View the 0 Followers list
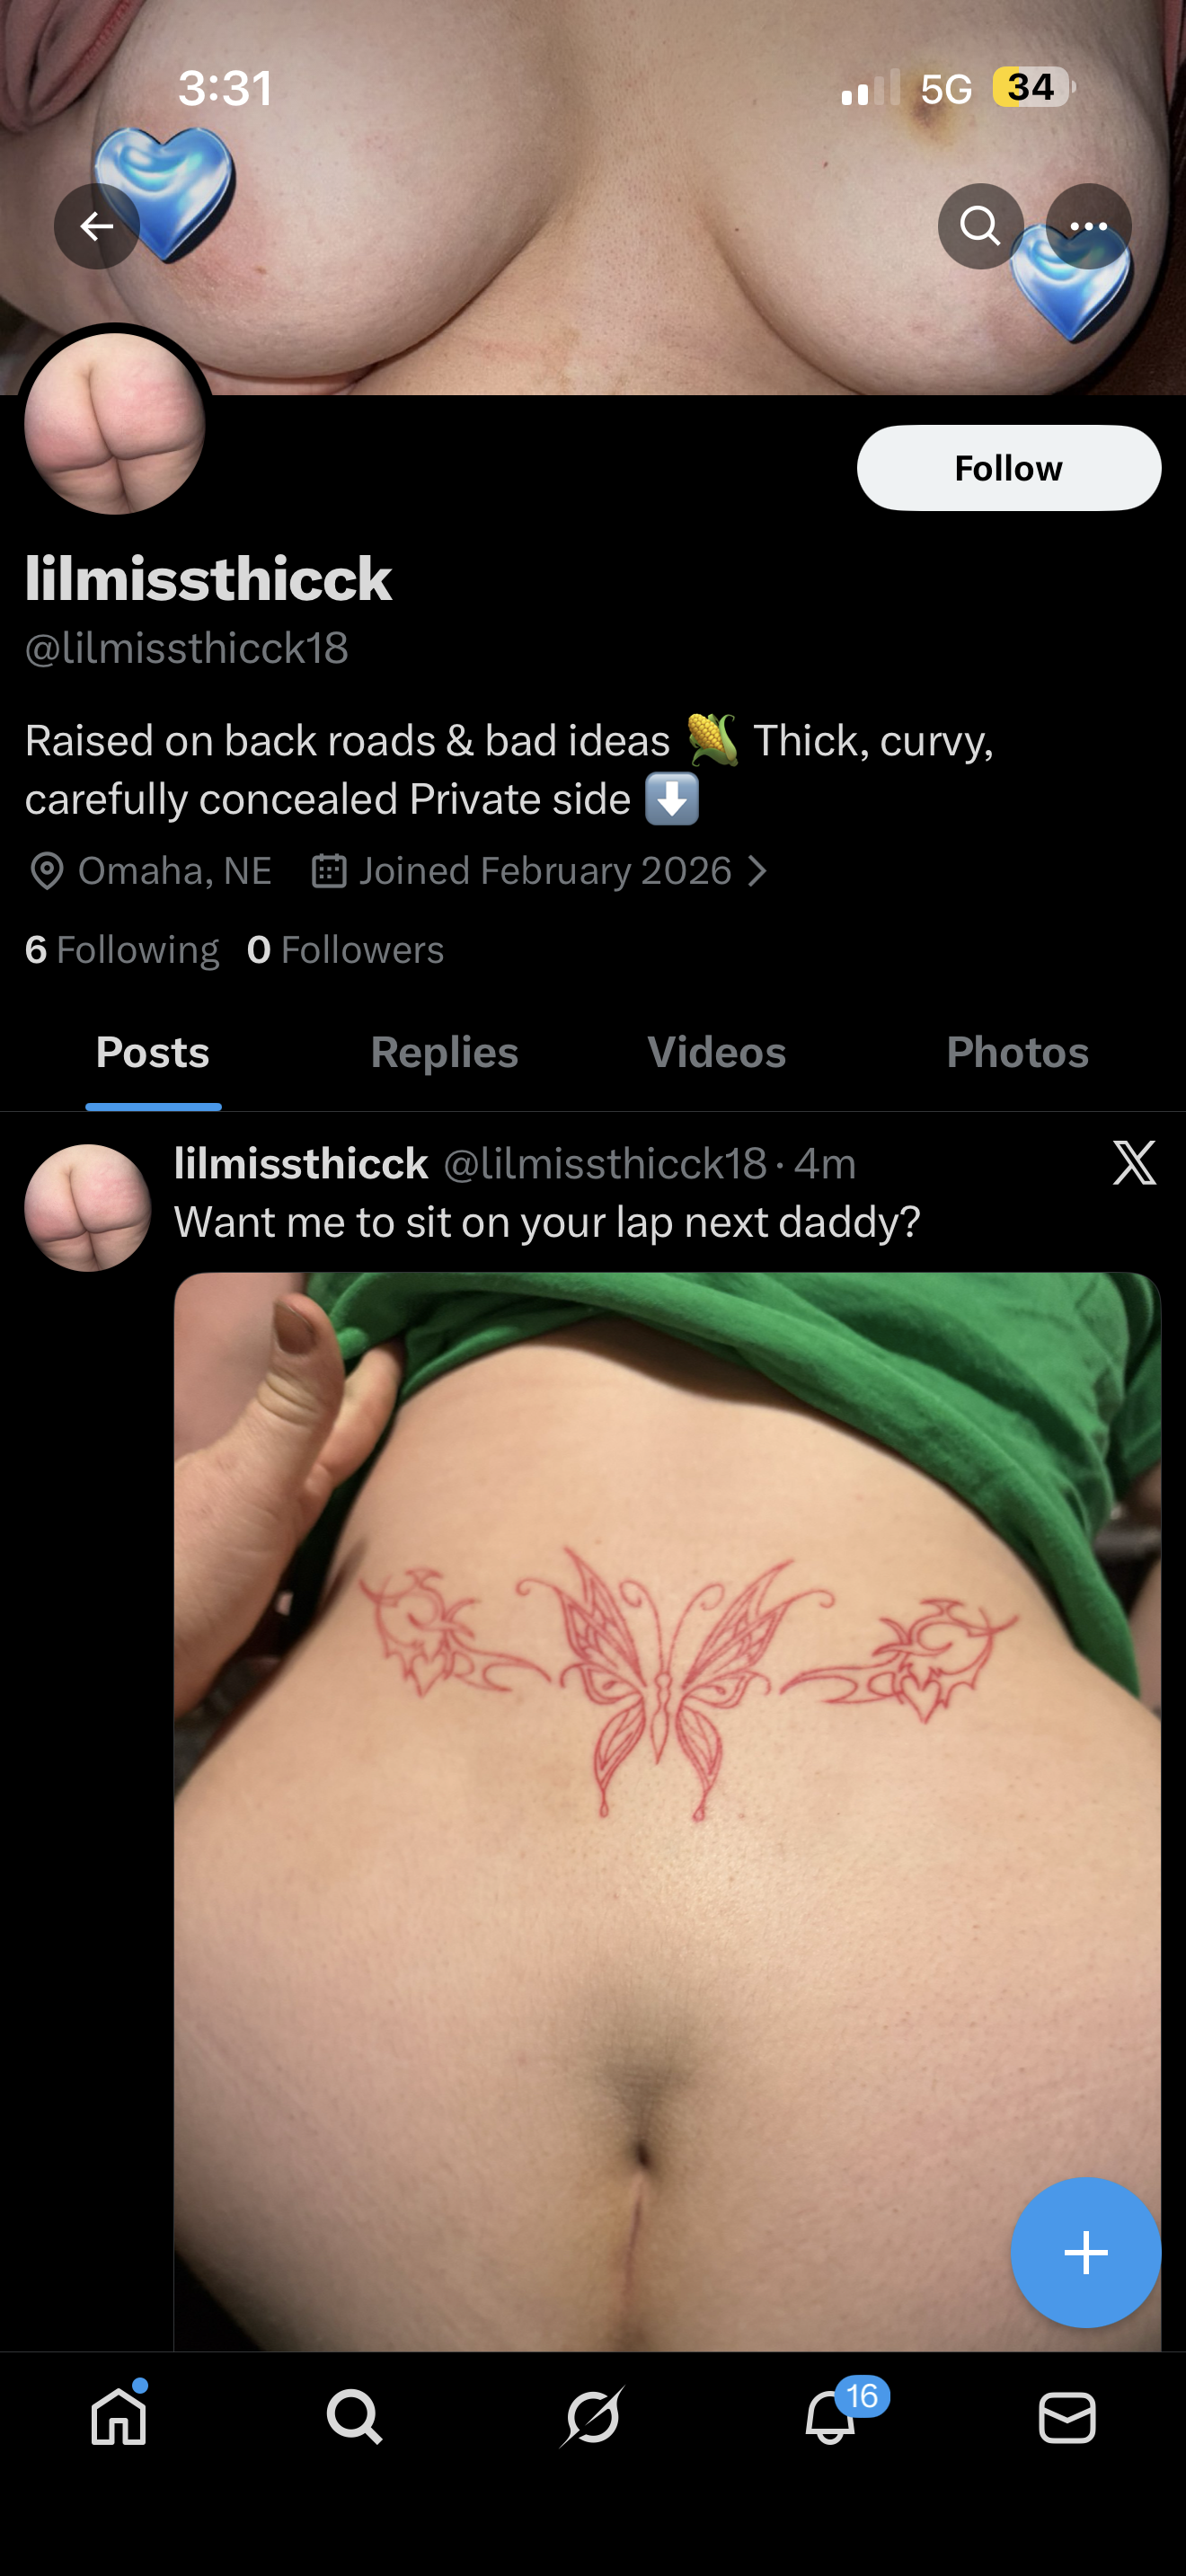The image size is (1186, 2576). 345,950
